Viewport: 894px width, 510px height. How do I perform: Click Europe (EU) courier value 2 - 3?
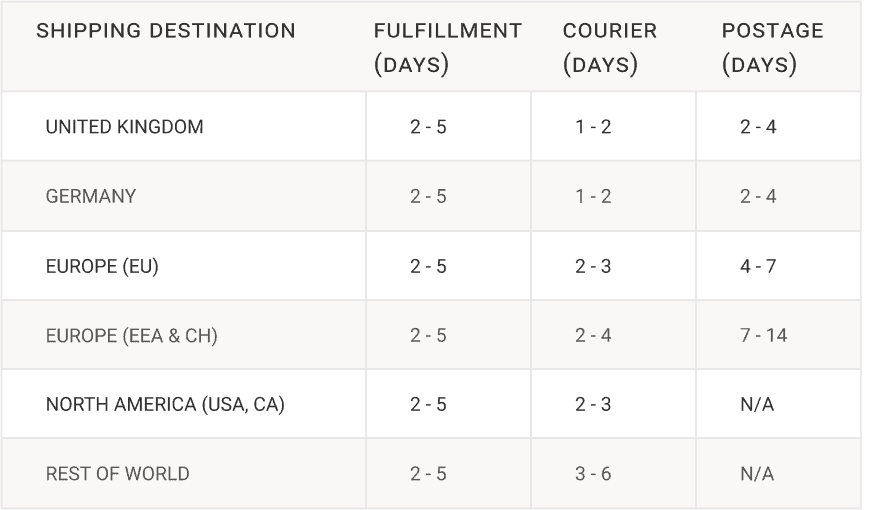[x=593, y=266]
